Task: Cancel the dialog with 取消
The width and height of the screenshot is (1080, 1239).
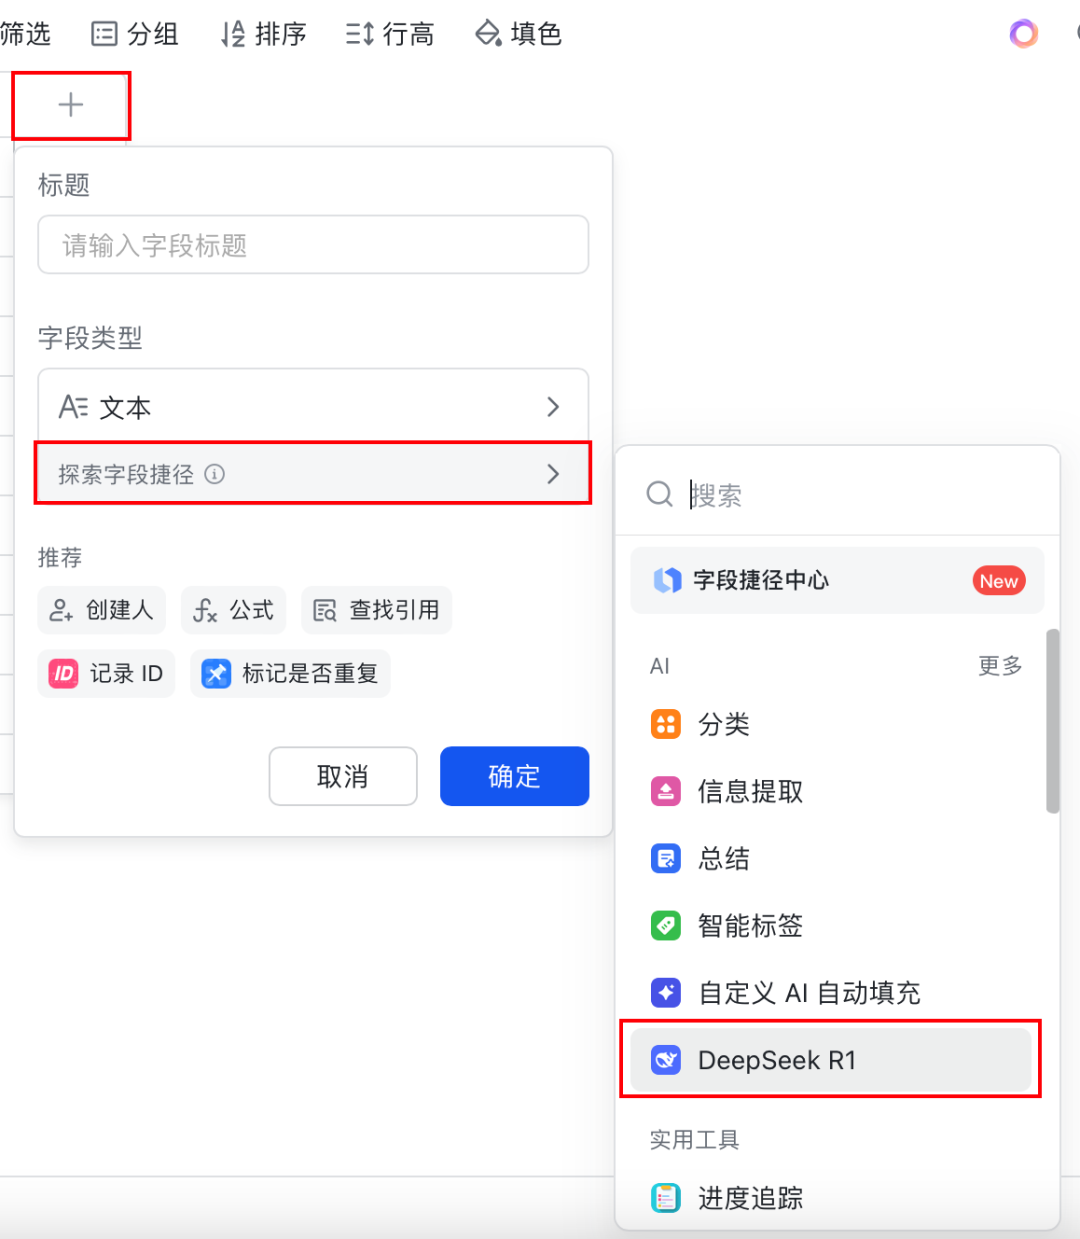Action: (x=342, y=776)
